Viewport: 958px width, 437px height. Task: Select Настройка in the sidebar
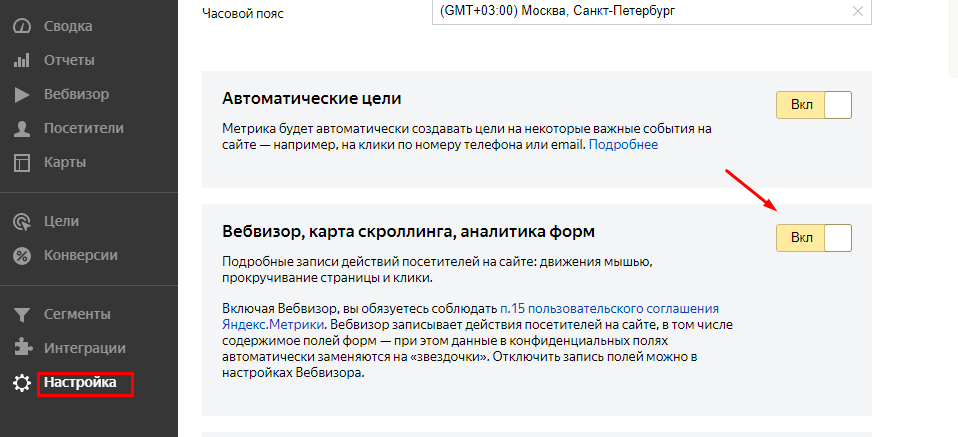click(80, 383)
